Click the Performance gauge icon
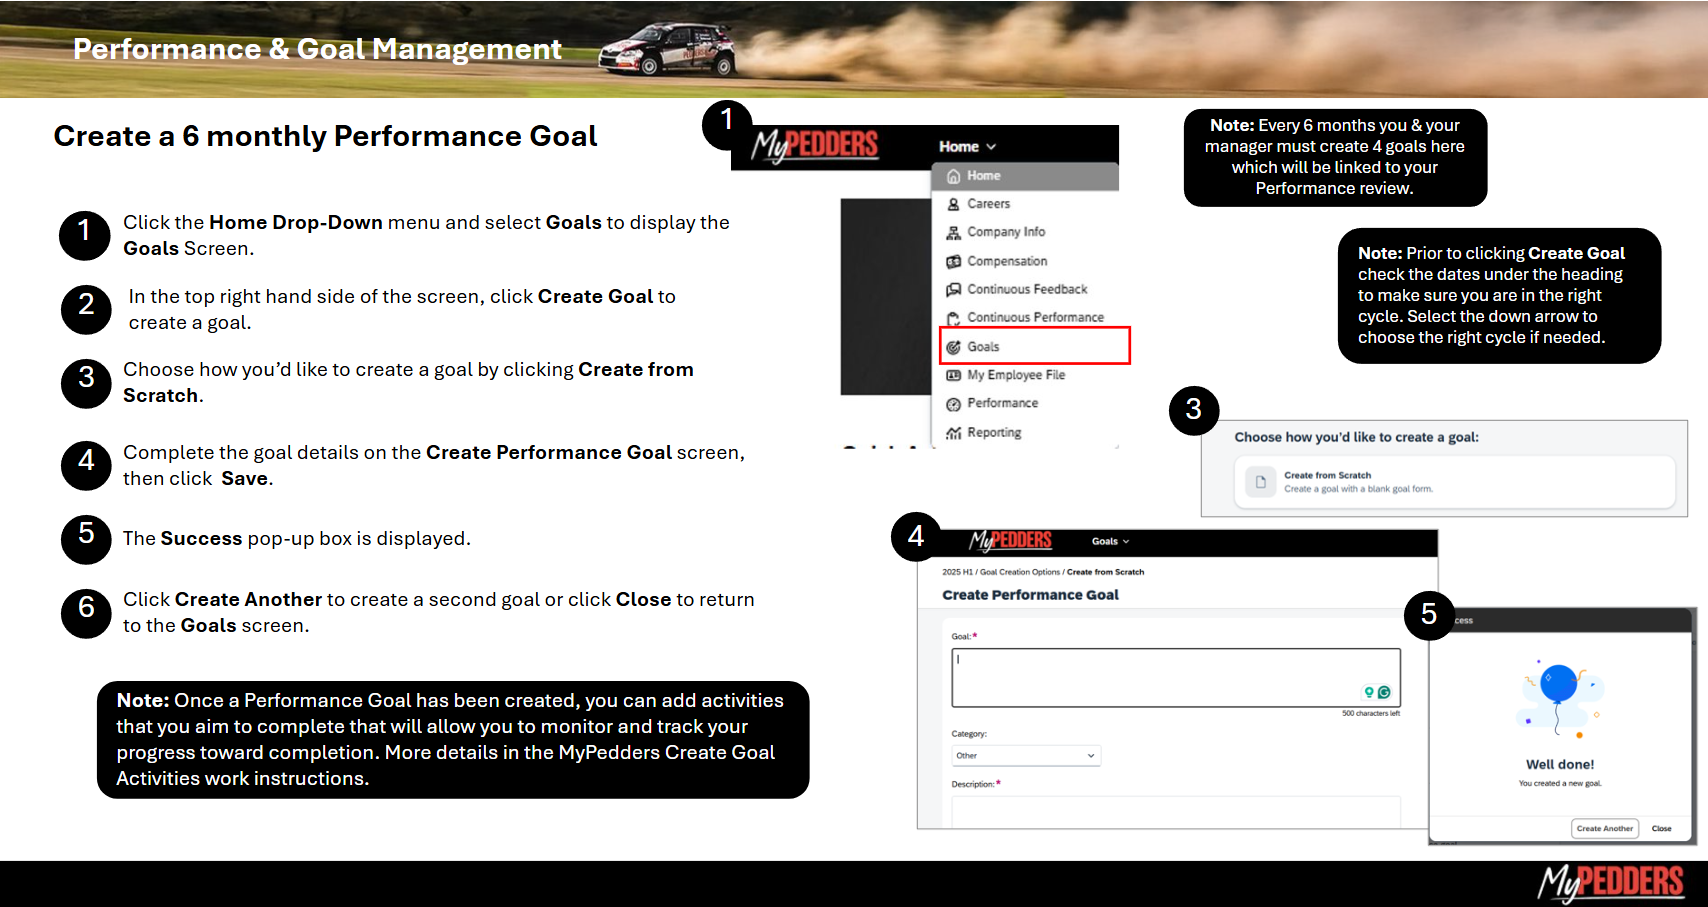Screen dimensions: 1708x907 (x=953, y=404)
